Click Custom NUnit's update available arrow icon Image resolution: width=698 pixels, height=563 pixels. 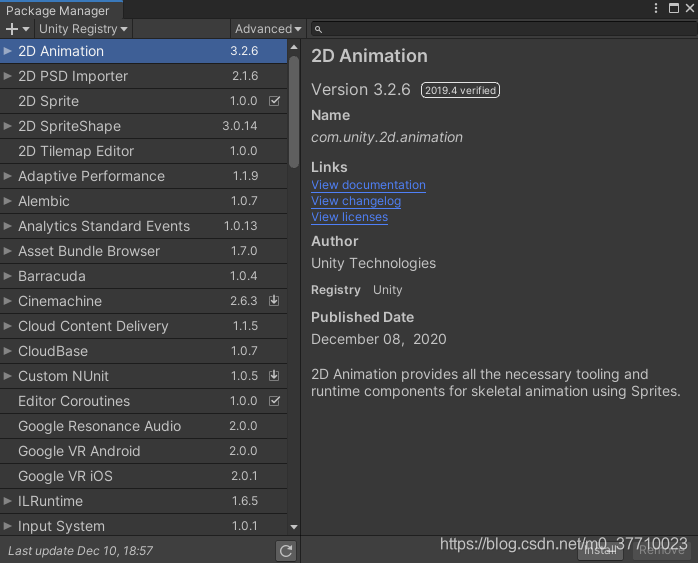(274, 376)
